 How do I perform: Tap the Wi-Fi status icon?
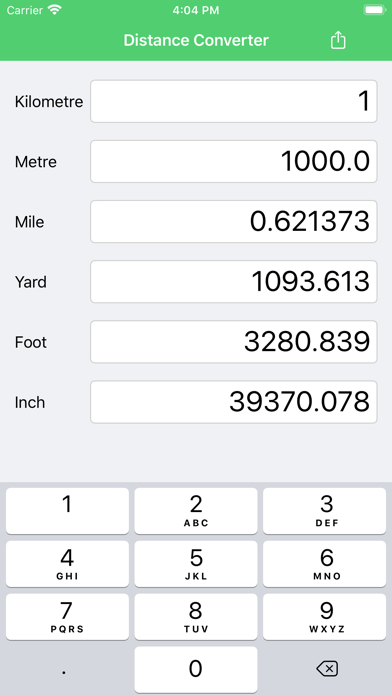click(55, 10)
